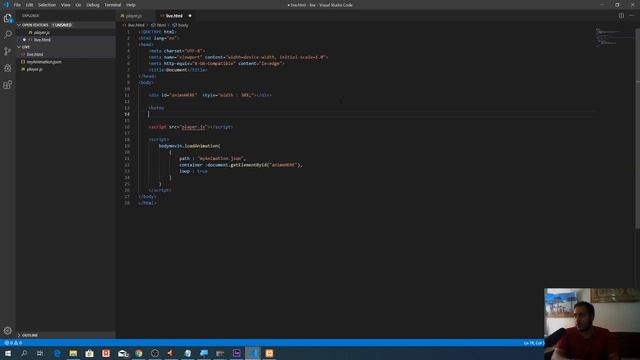Click the Split Editor icon

(x=621, y=16)
